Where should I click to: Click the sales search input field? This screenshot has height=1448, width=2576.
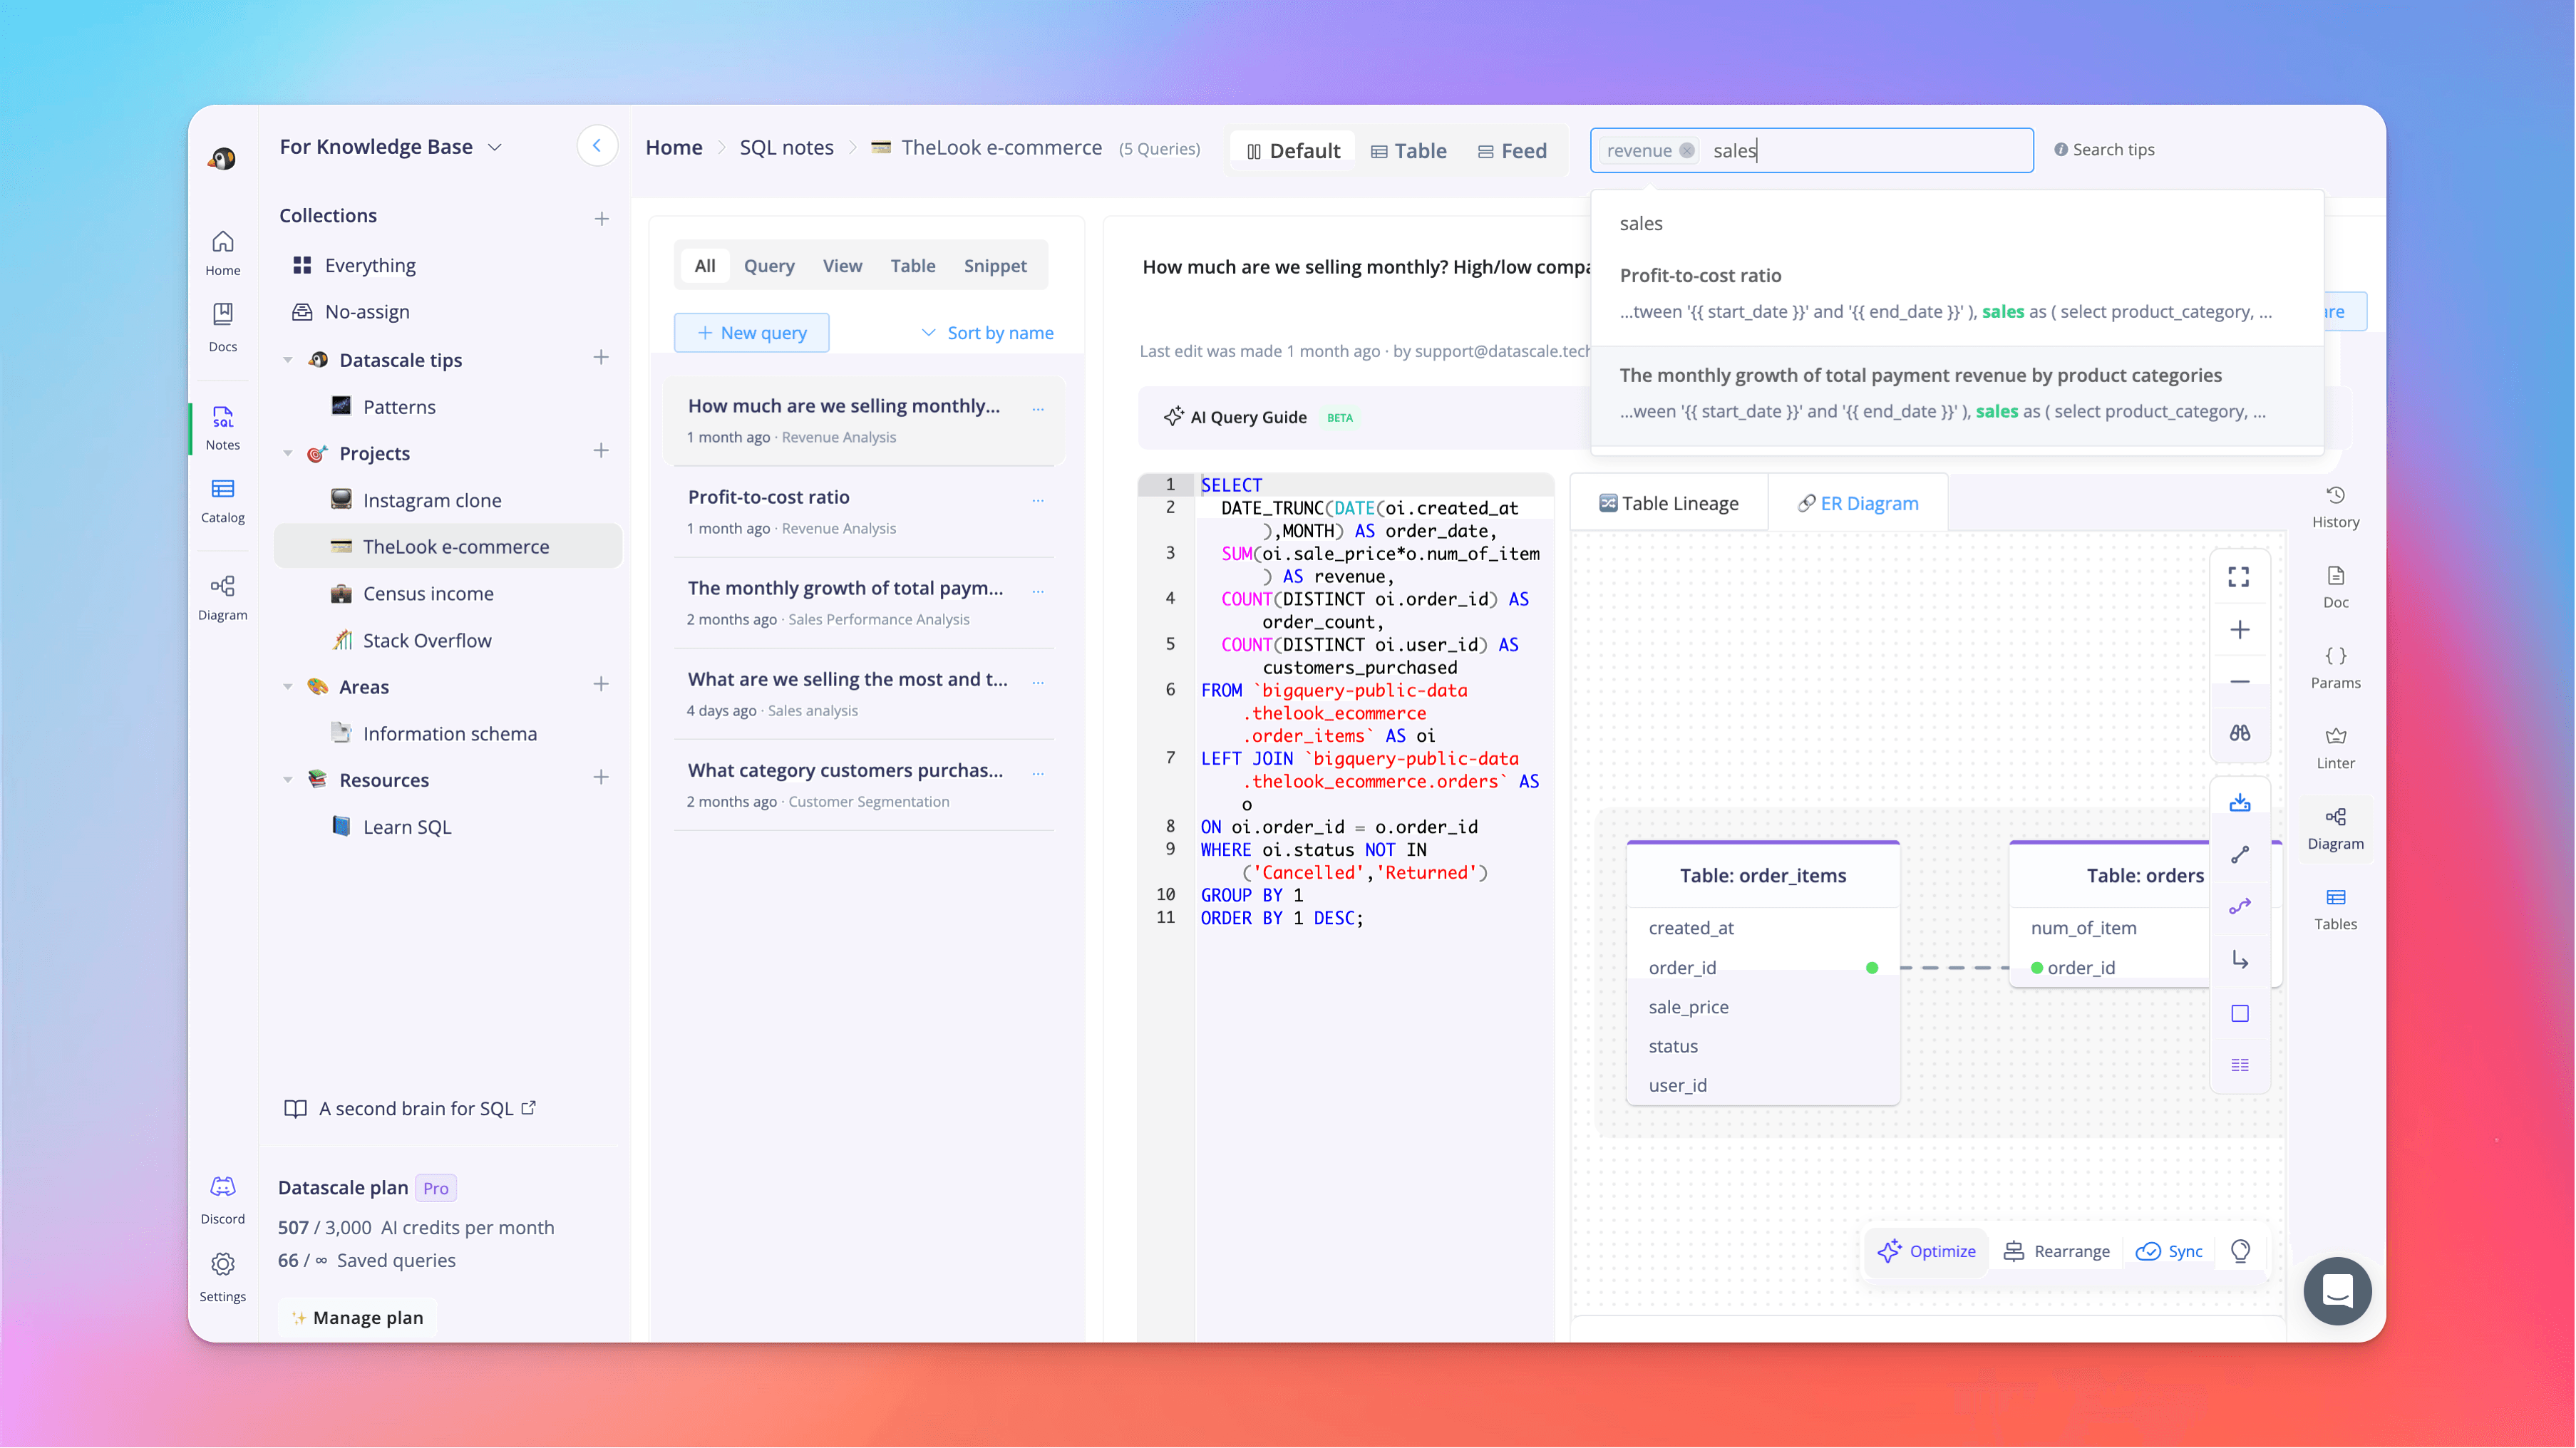pyautogui.click(x=1860, y=151)
